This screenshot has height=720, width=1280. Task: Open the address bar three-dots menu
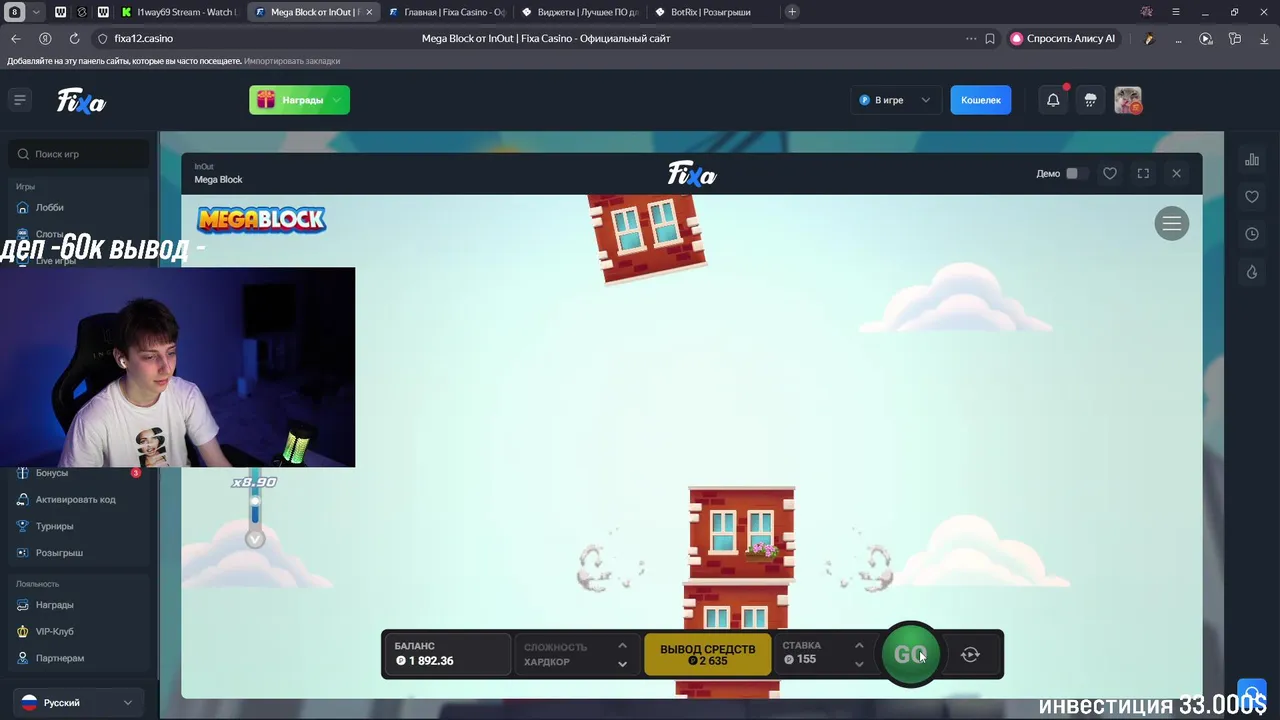point(970,38)
